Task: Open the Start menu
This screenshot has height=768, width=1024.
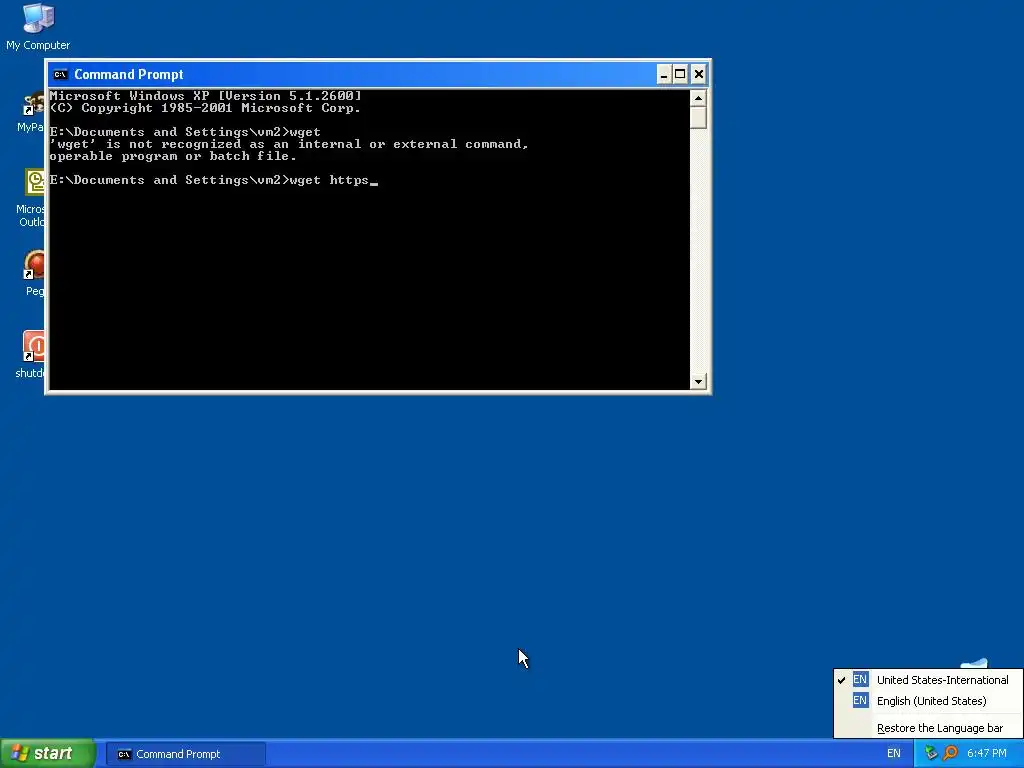Action: tap(48, 753)
